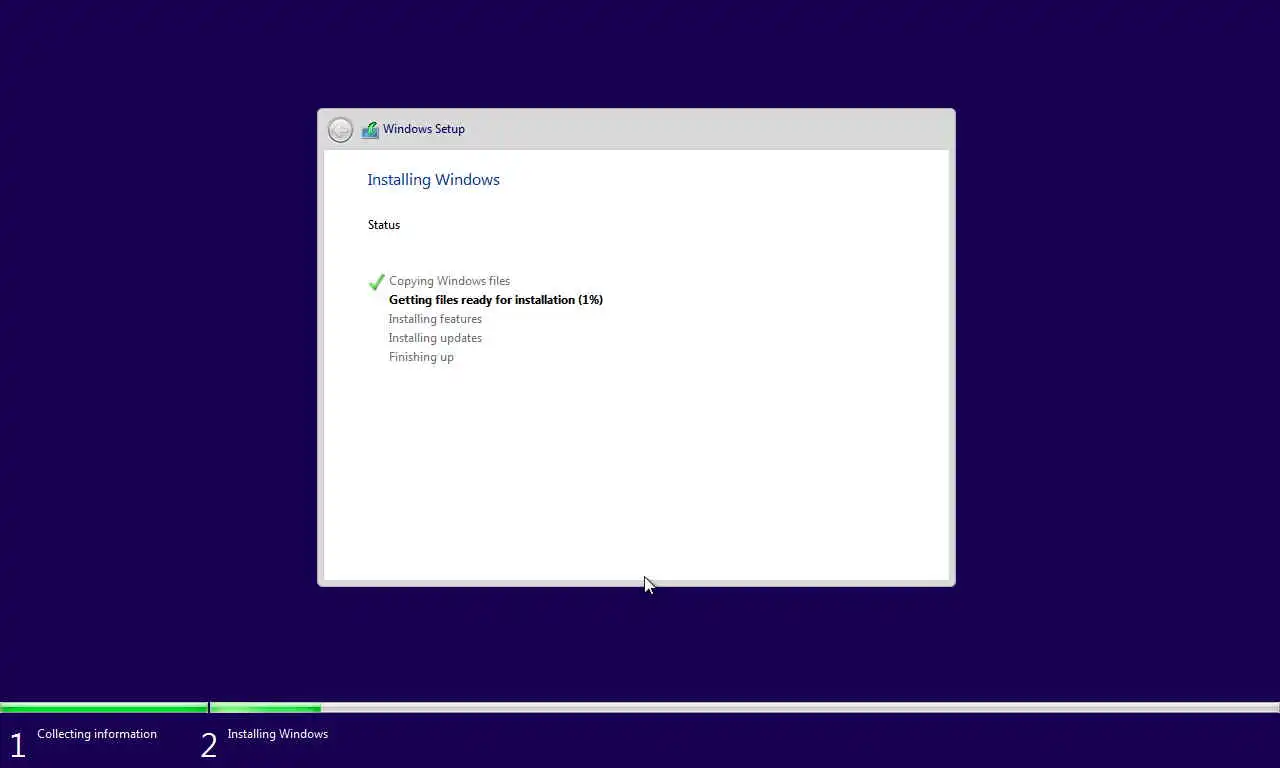Click the Finishing up step

click(x=421, y=357)
